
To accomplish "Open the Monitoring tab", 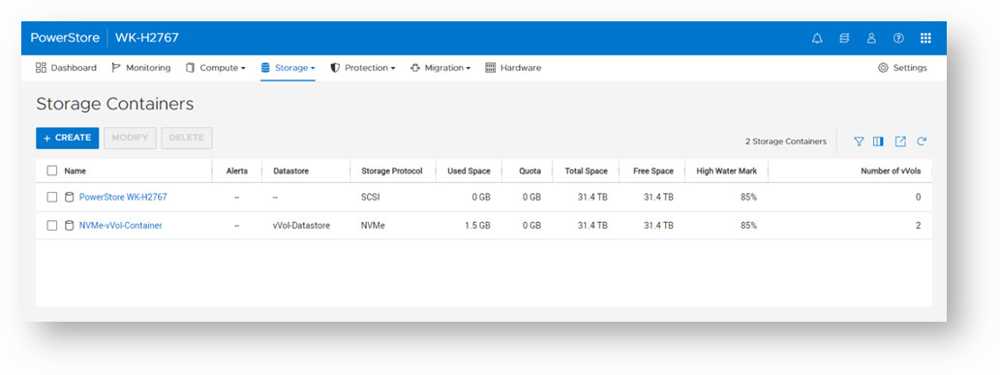I will [x=141, y=68].
